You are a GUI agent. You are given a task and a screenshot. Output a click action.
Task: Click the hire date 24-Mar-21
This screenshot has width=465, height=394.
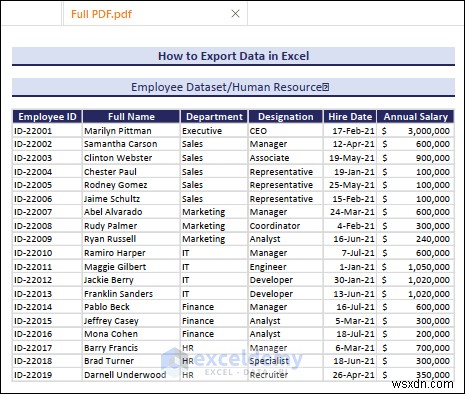coord(352,212)
